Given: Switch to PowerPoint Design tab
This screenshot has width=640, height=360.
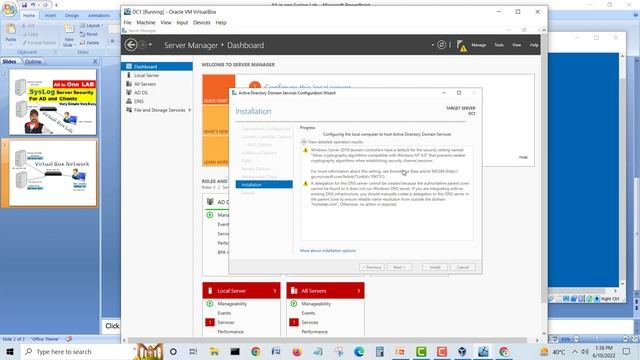Looking at the screenshot, I should (71, 16).
